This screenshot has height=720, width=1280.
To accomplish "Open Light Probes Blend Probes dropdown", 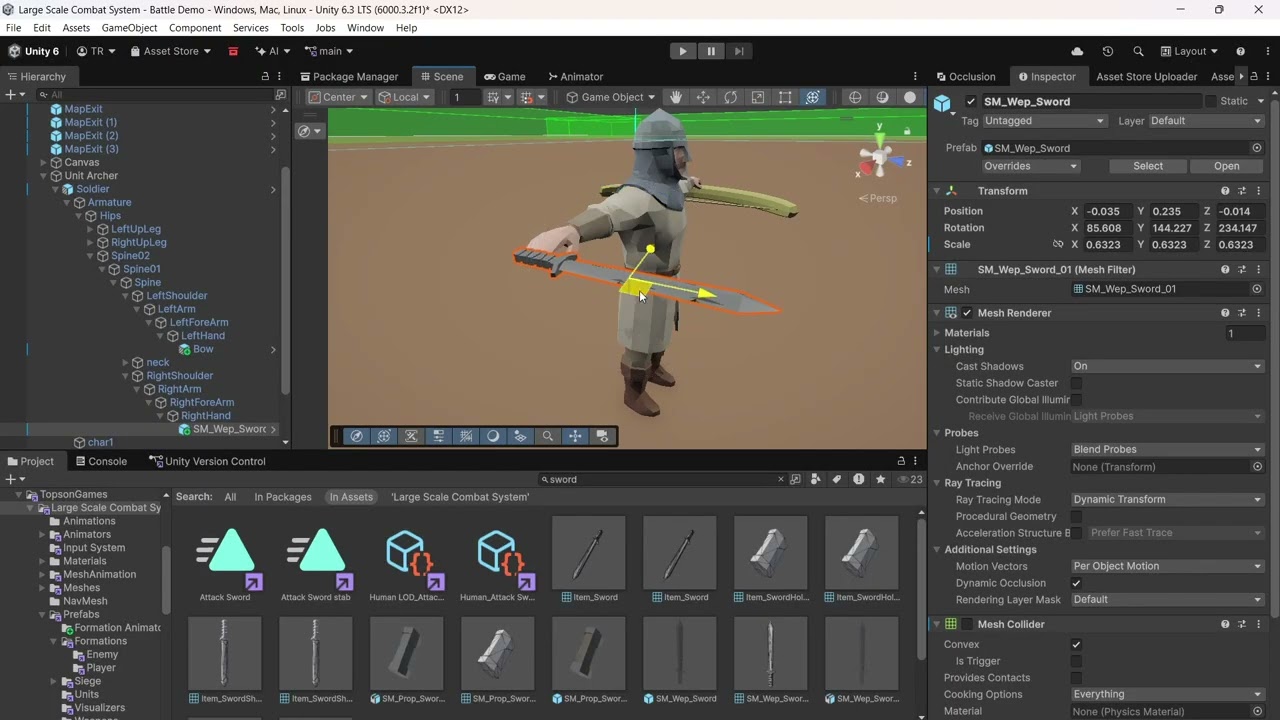I will 1168,449.
